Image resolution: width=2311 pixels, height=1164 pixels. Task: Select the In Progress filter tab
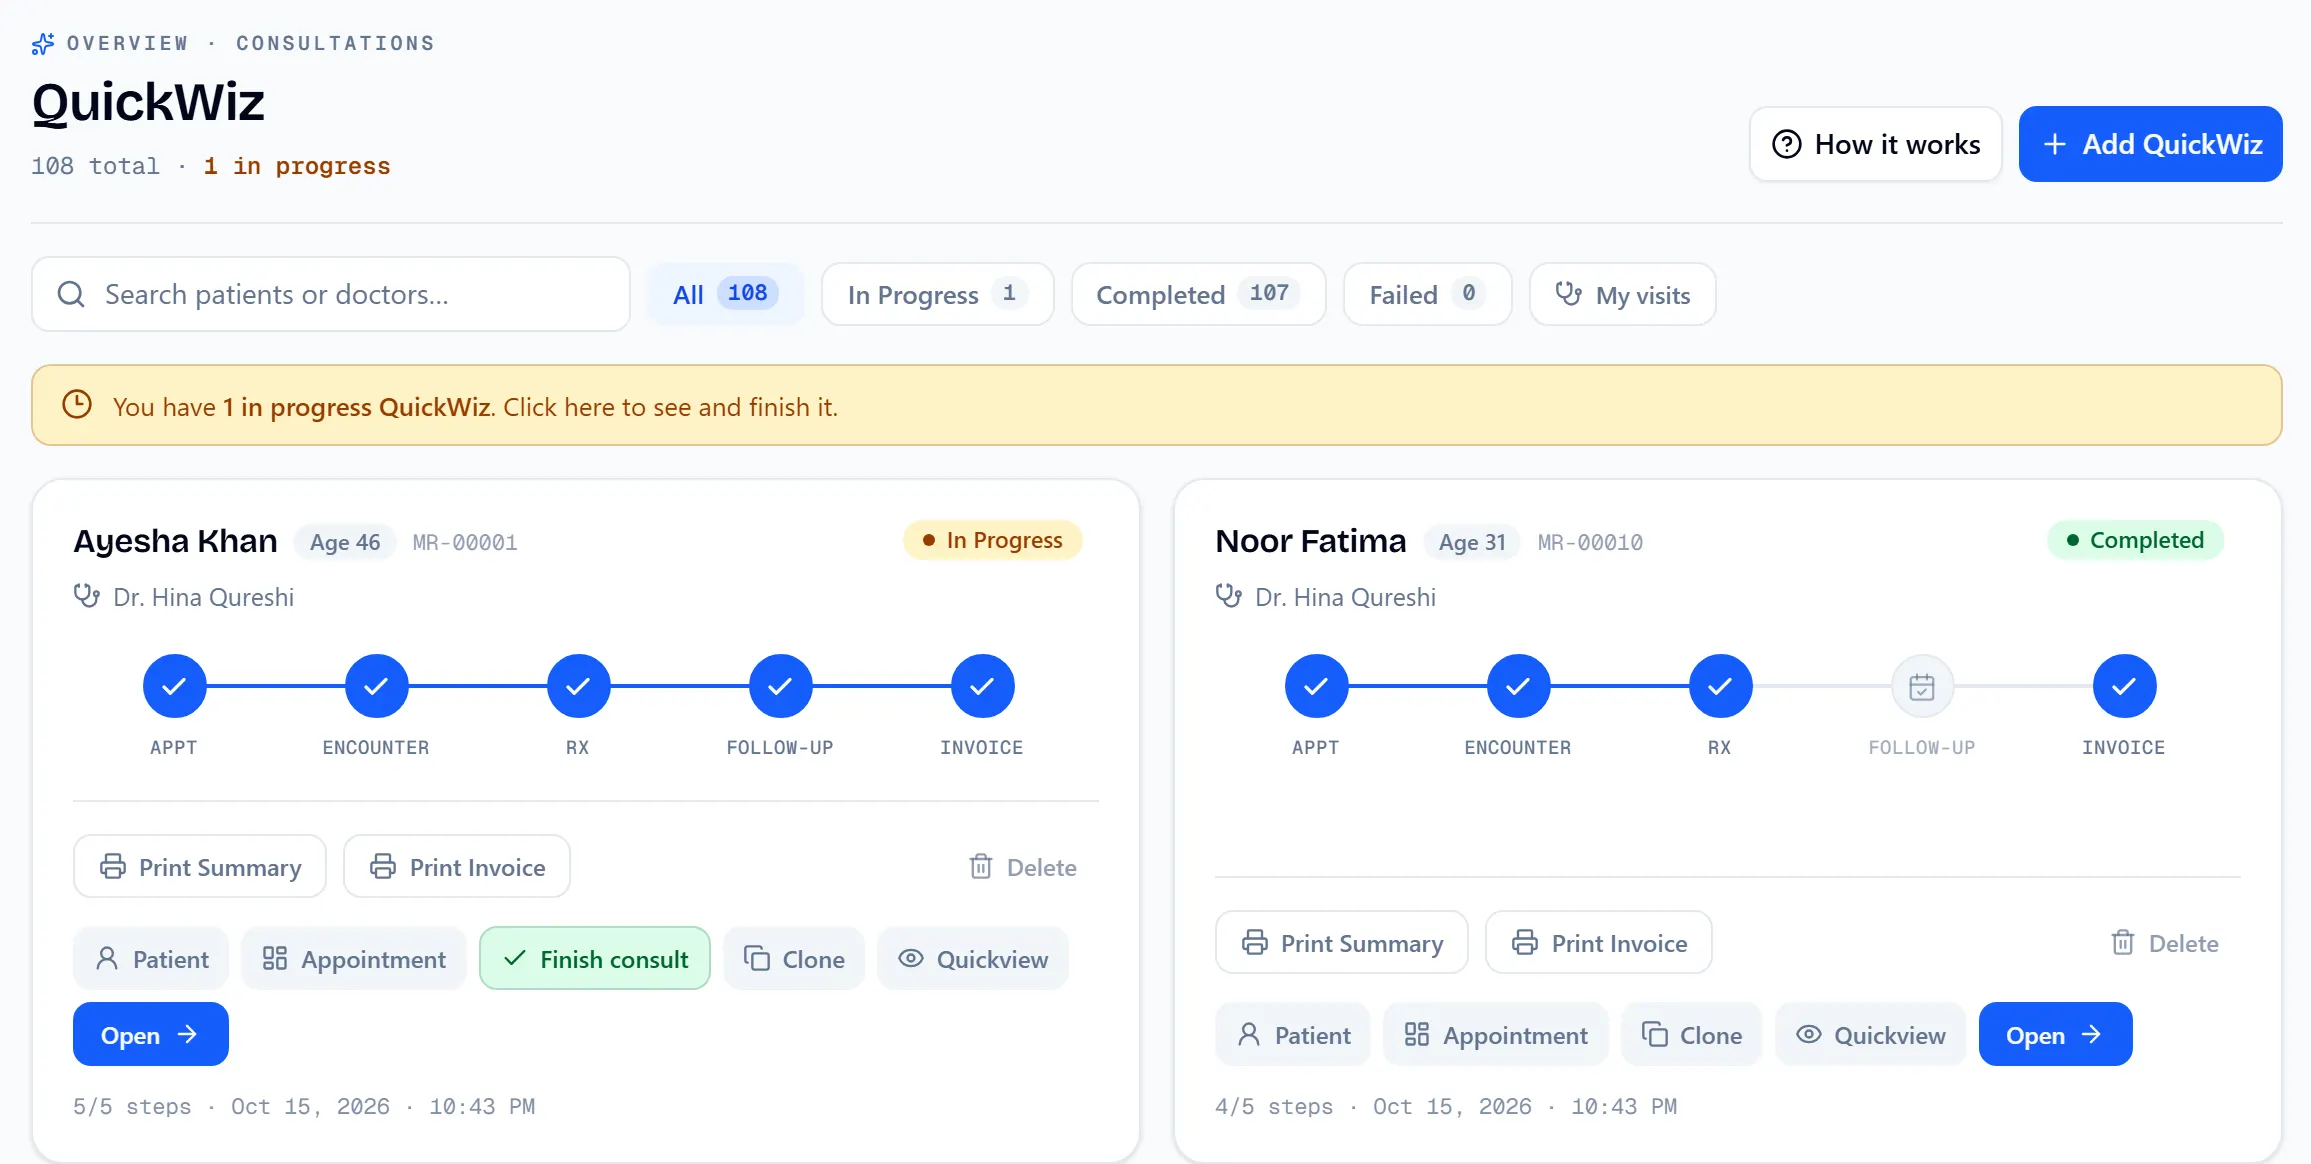tap(937, 294)
